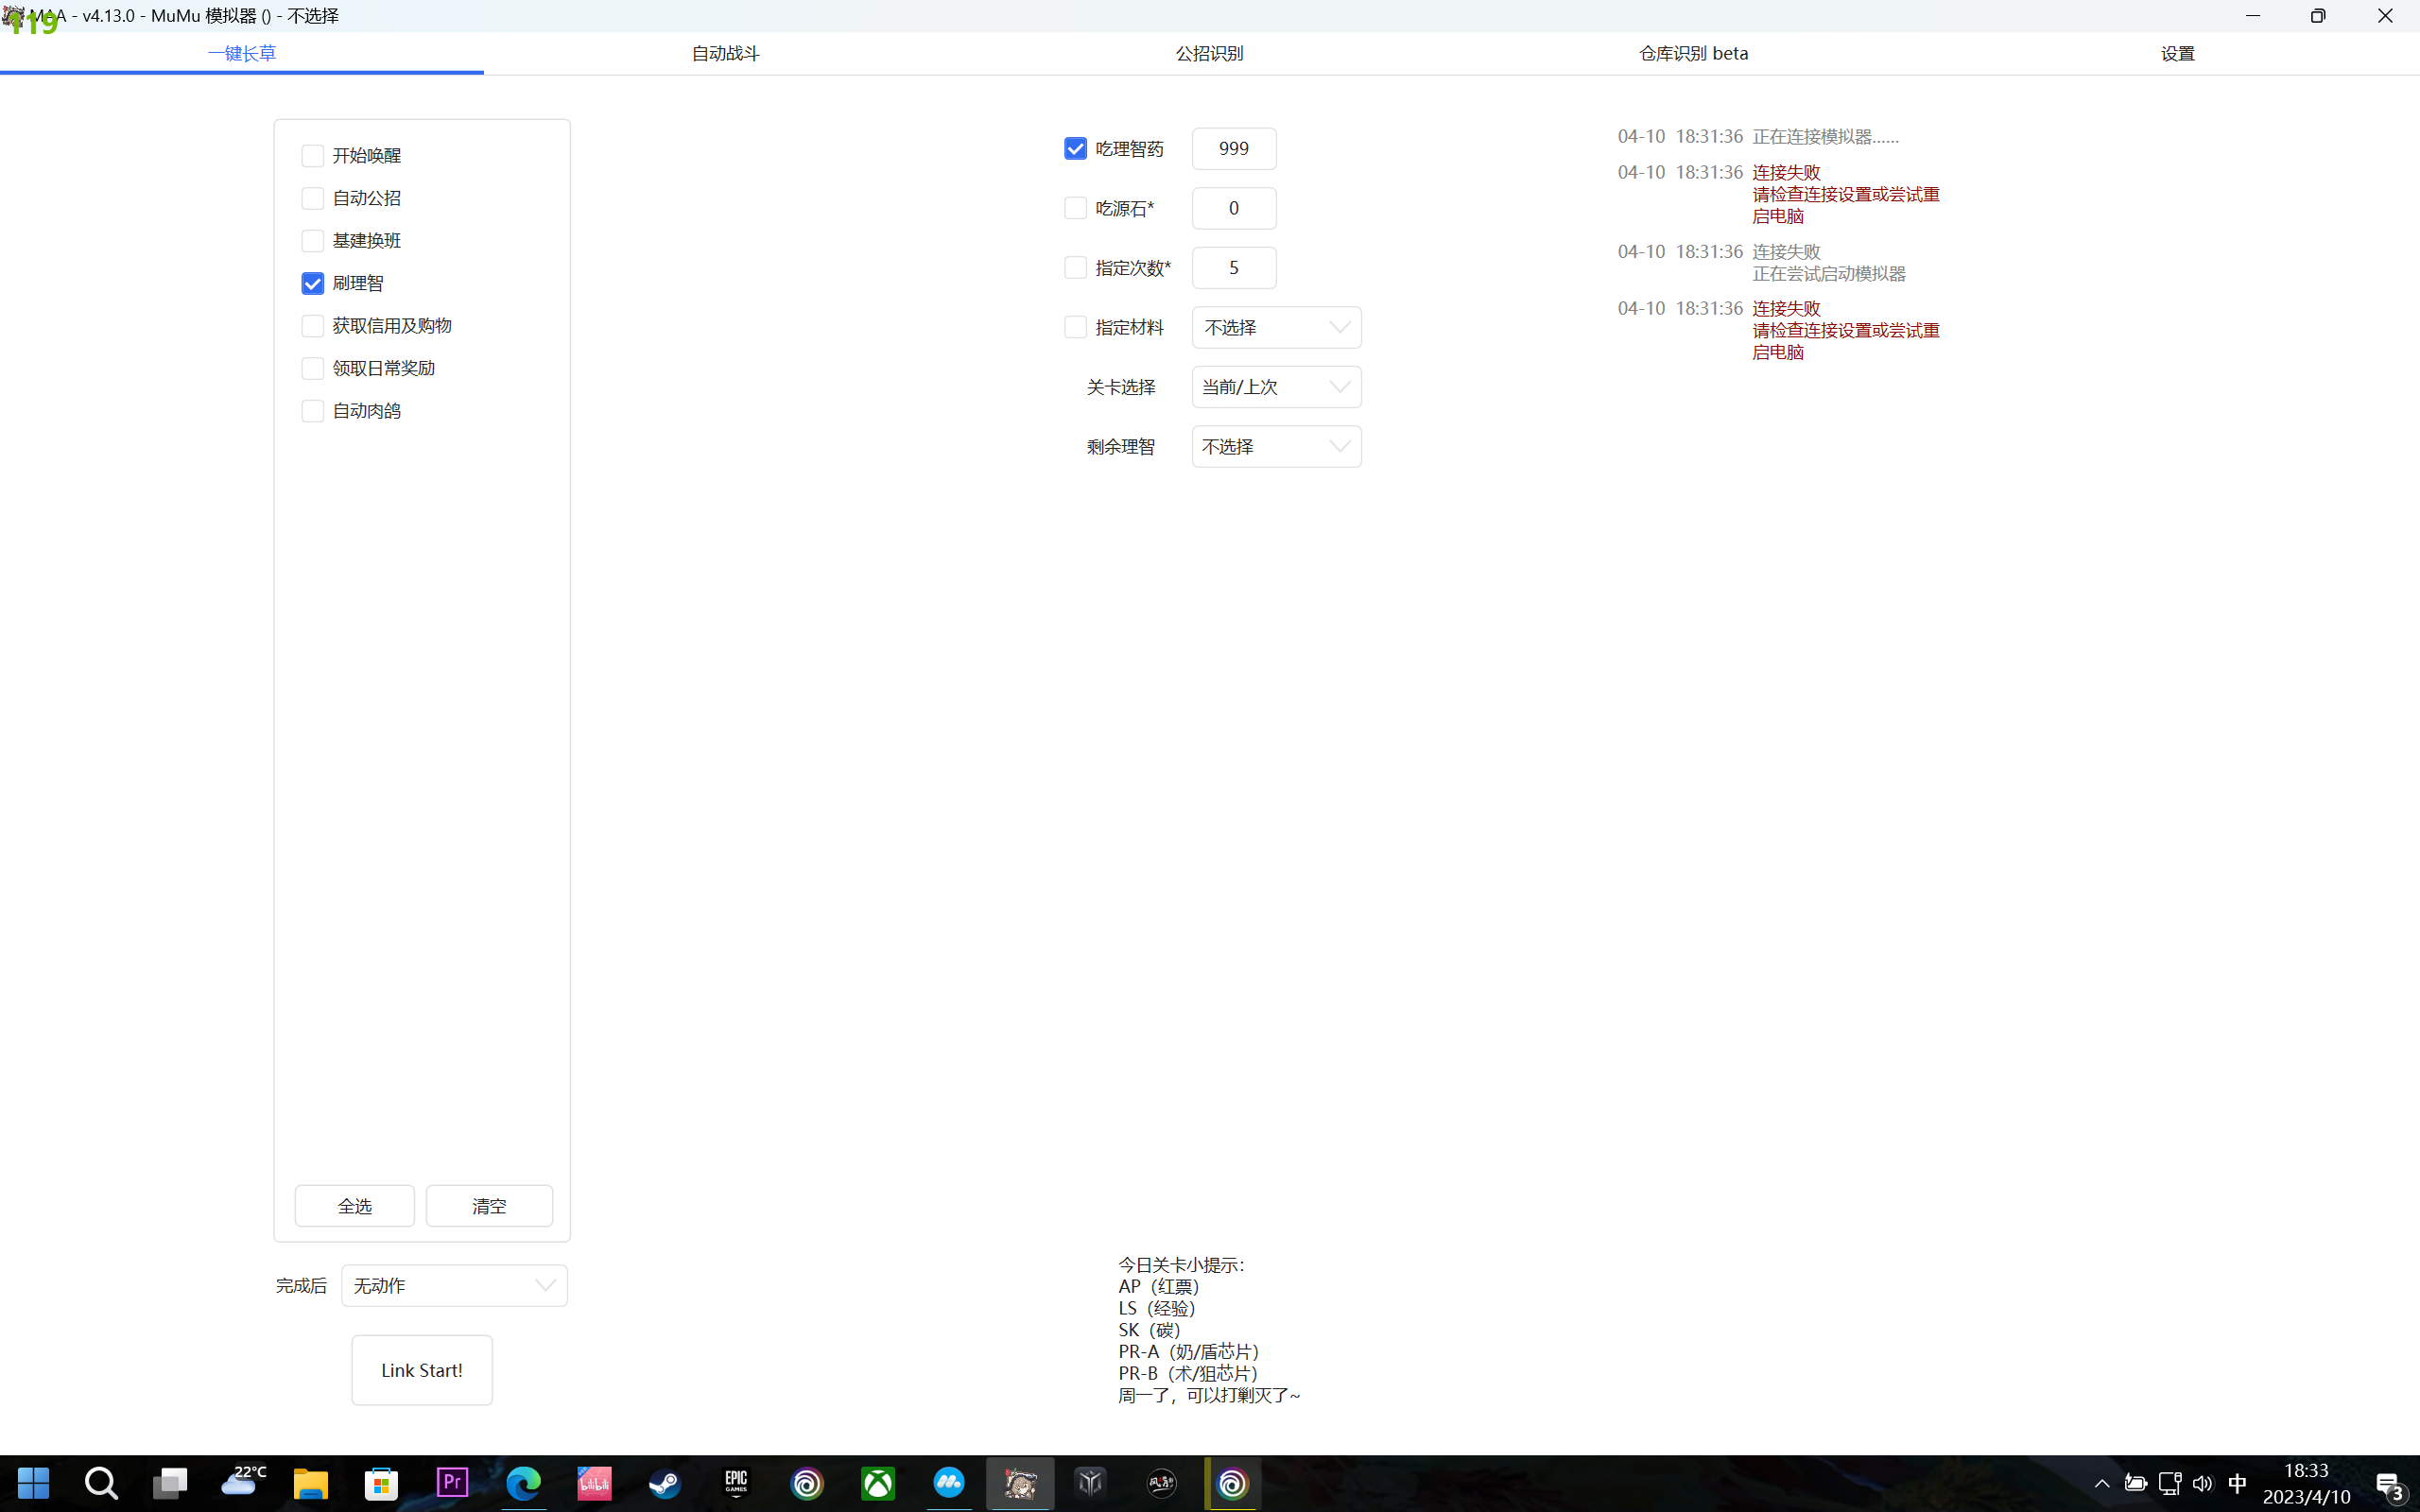Open Ubisoft Connect from the taskbar
2420x1512 pixels.
[x=807, y=1484]
